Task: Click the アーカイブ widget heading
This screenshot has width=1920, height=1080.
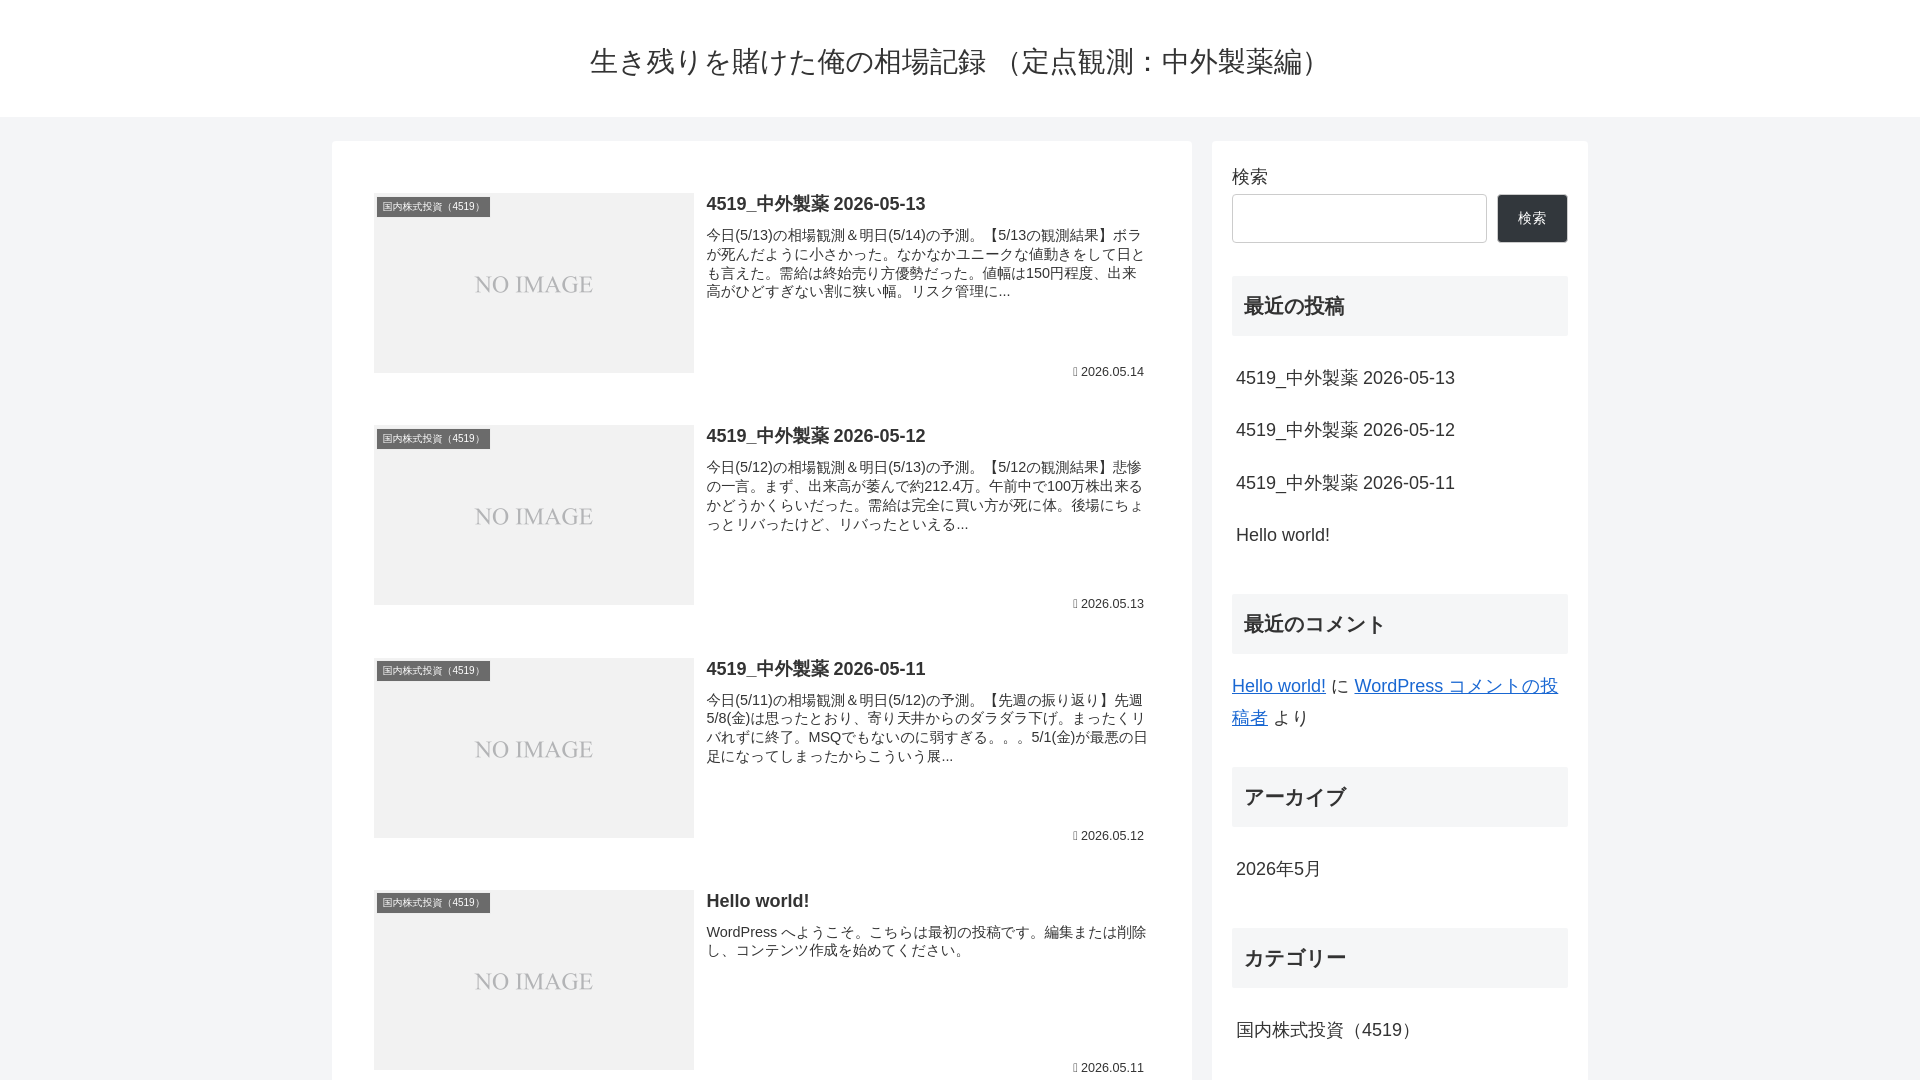Action: [1400, 797]
